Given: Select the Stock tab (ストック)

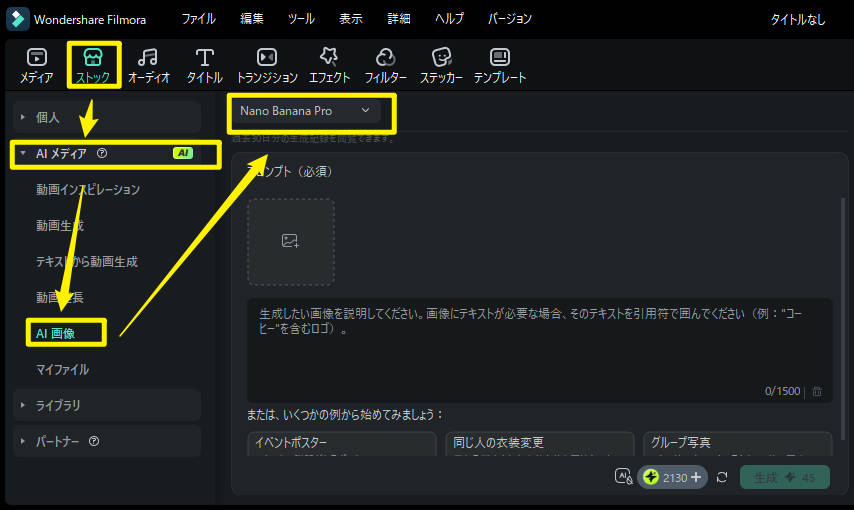Looking at the screenshot, I should pos(93,65).
